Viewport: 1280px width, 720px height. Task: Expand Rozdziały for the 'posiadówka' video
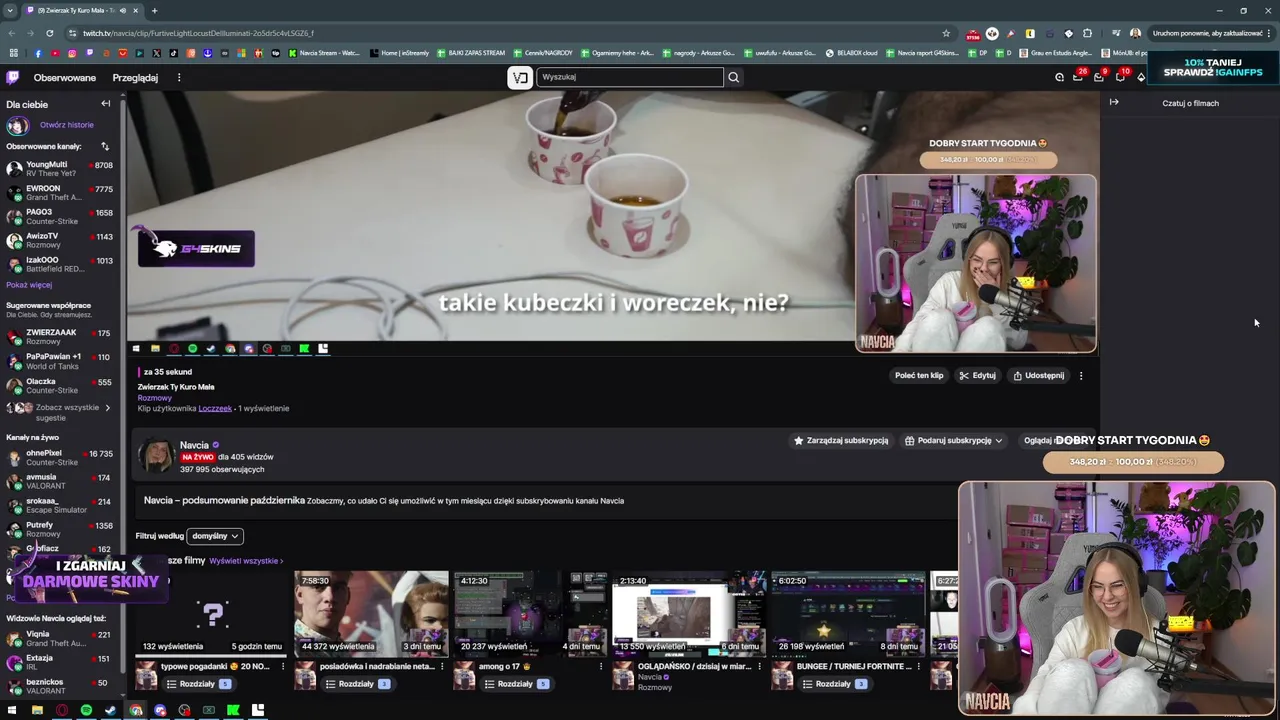356,684
